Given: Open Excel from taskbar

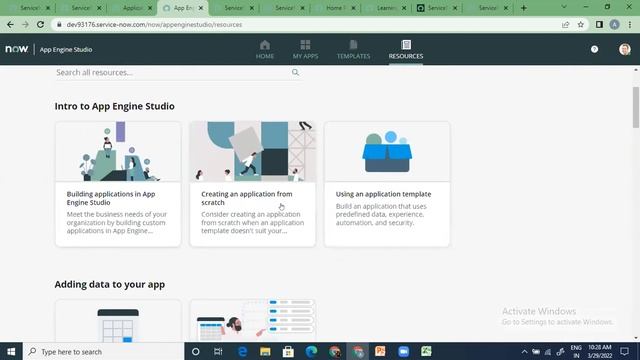Looking at the screenshot, I should coord(426,351).
